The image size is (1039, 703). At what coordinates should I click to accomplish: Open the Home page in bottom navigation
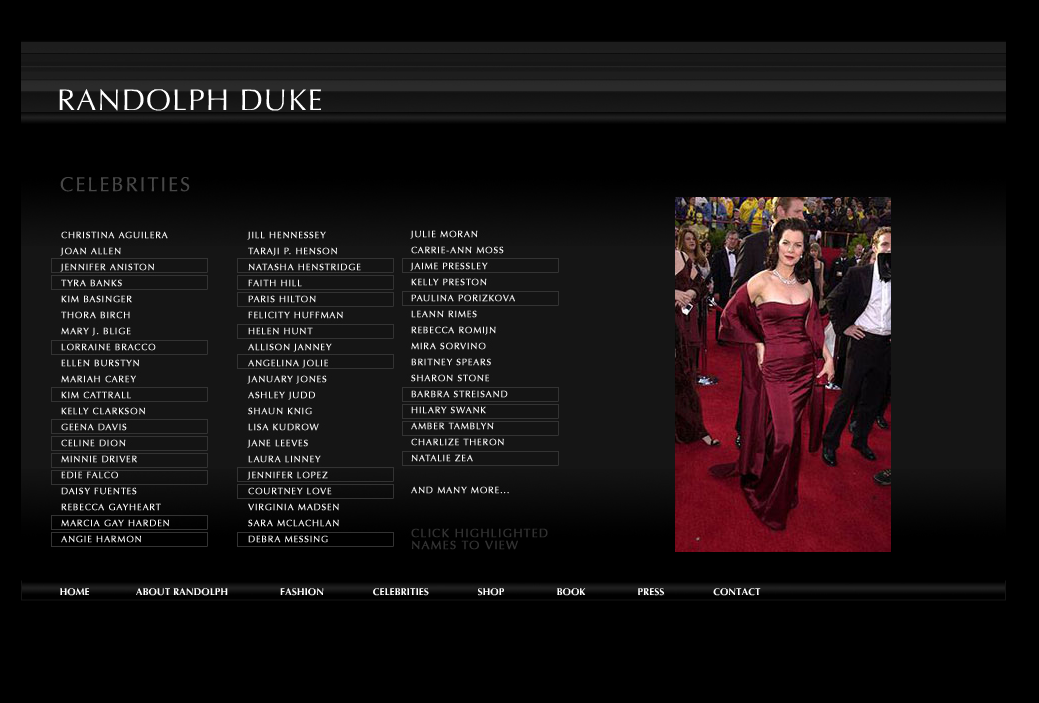(74, 592)
